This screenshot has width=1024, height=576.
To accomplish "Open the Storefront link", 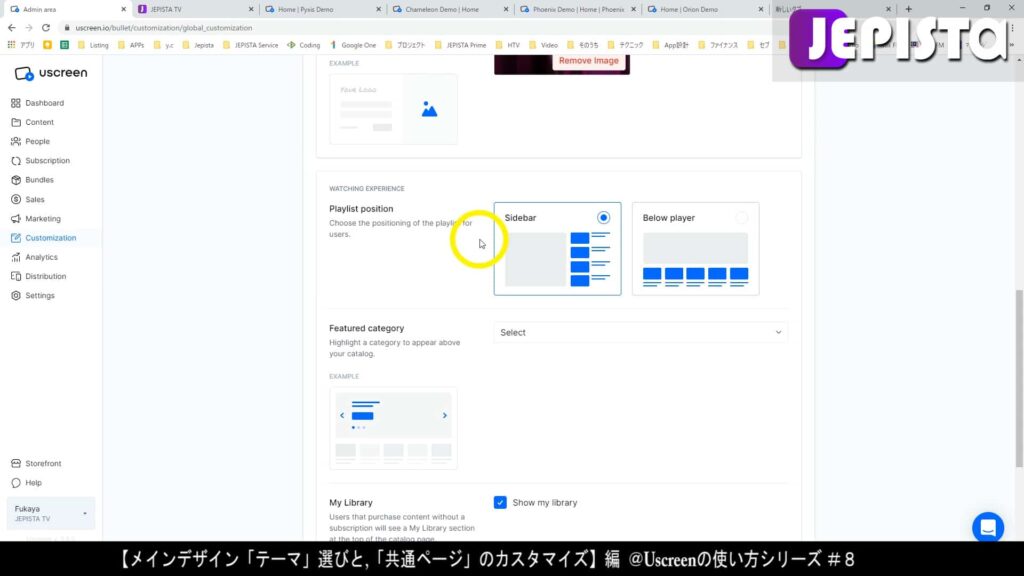I will coord(36,464).
